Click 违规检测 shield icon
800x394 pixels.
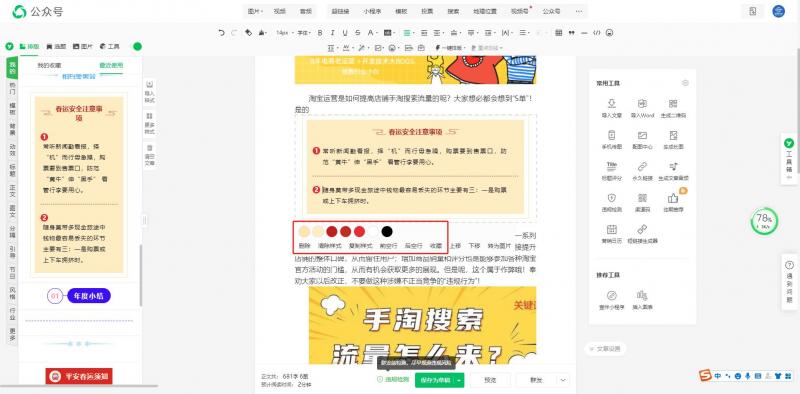point(611,198)
